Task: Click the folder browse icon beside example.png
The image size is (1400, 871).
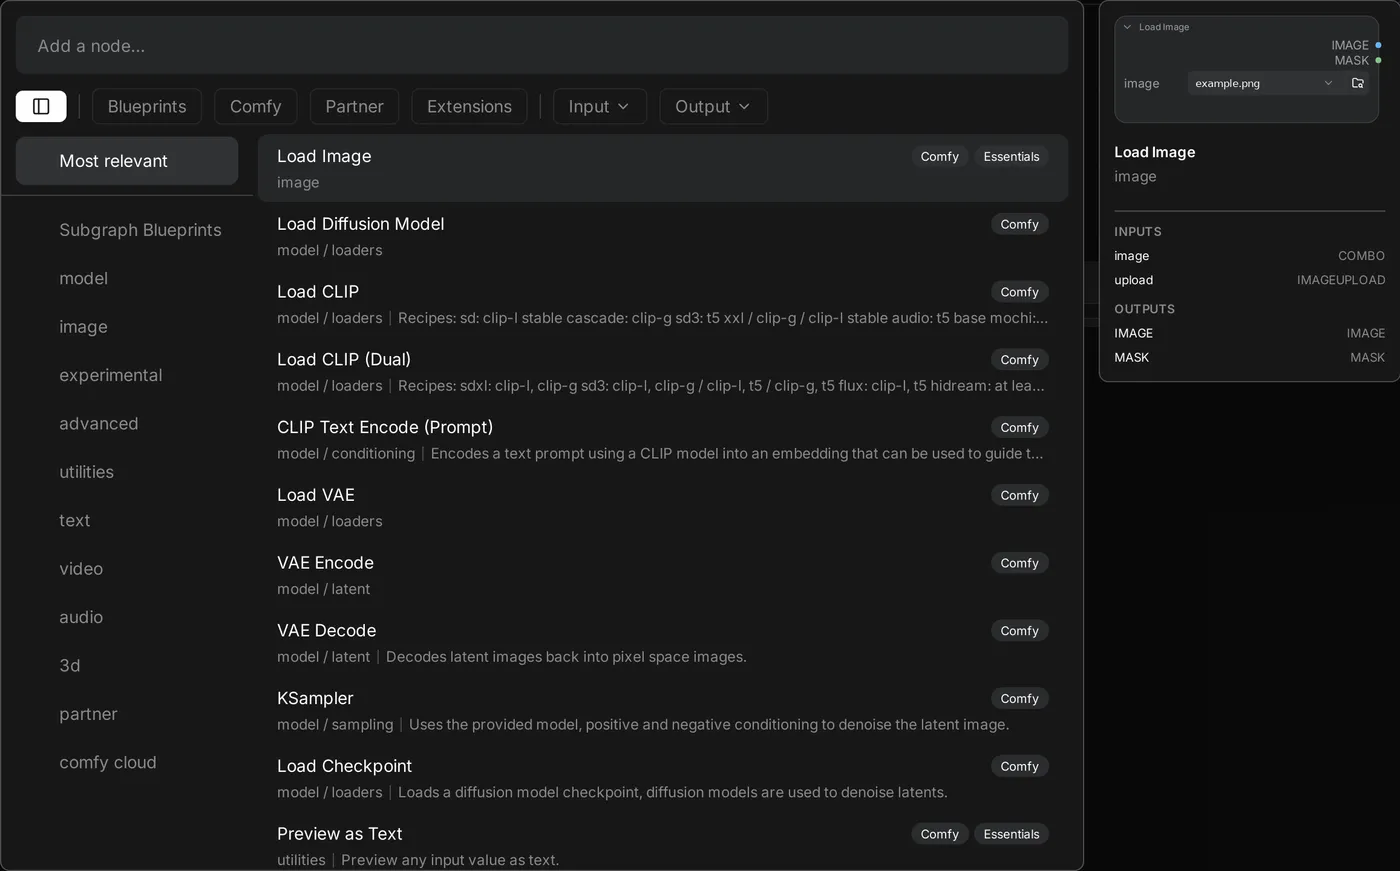Action: pos(1358,83)
